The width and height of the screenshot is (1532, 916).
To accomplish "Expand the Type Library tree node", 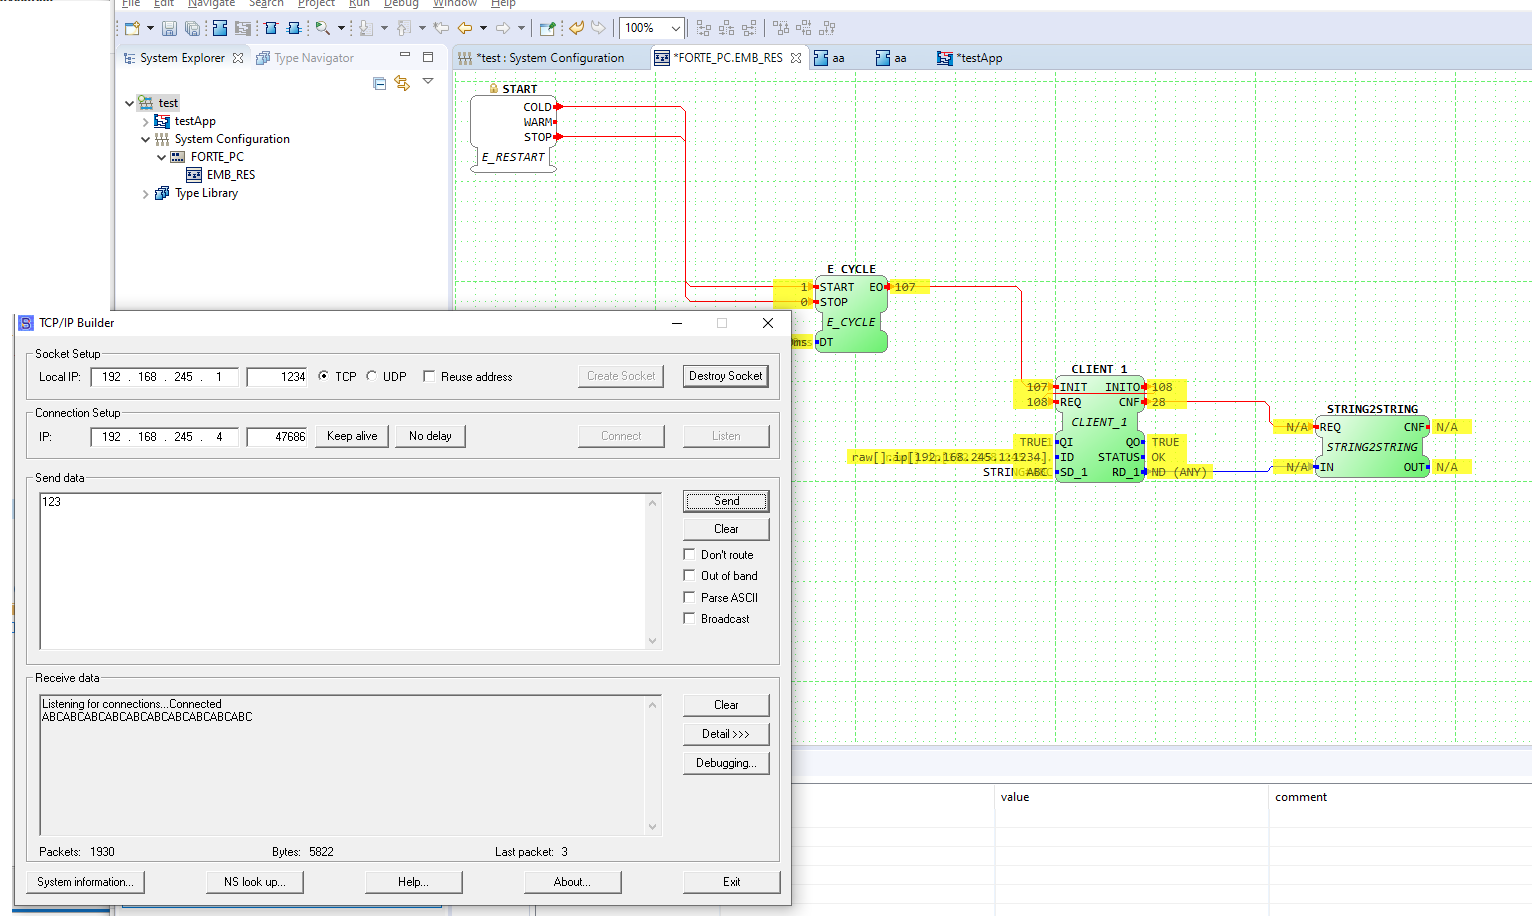I will pyautogui.click(x=145, y=193).
